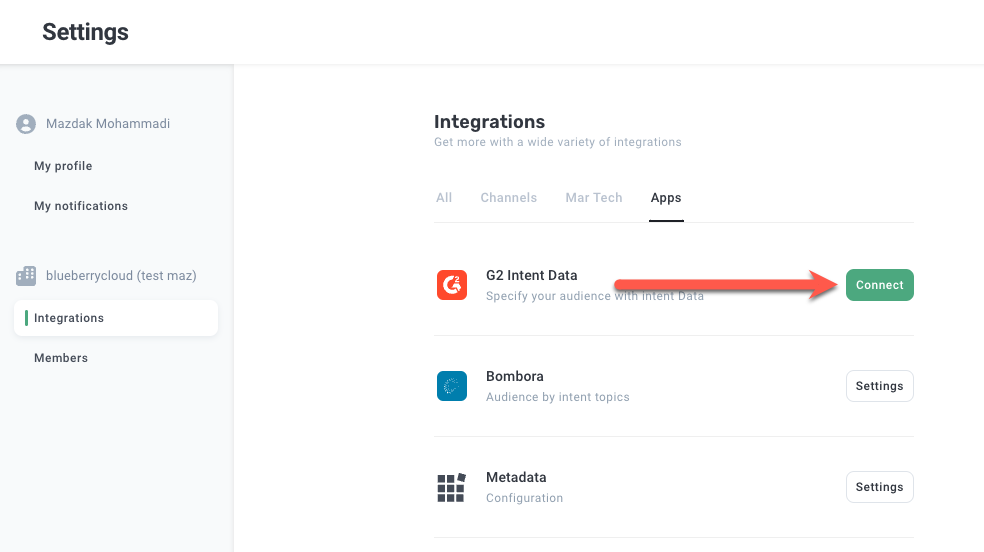Image resolution: width=984 pixels, height=552 pixels.
Task: Click the organization building icon beside blueberrycloud
Action: 26,275
